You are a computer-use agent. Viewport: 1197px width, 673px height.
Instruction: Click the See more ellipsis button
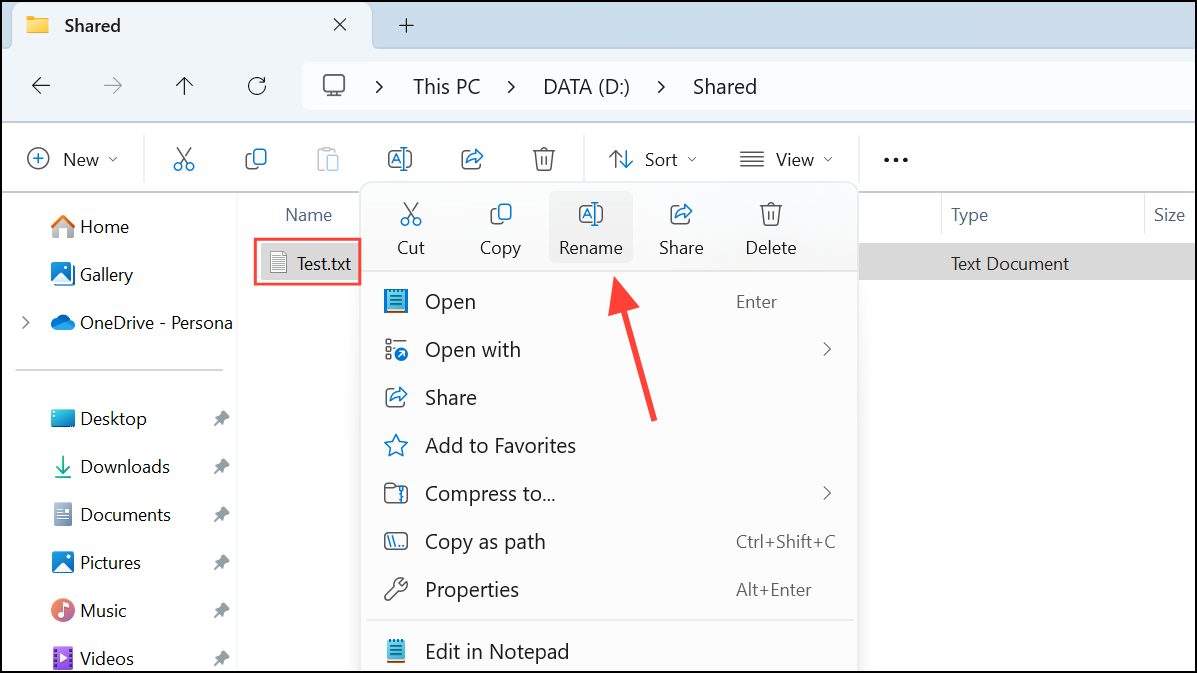[x=895, y=158]
